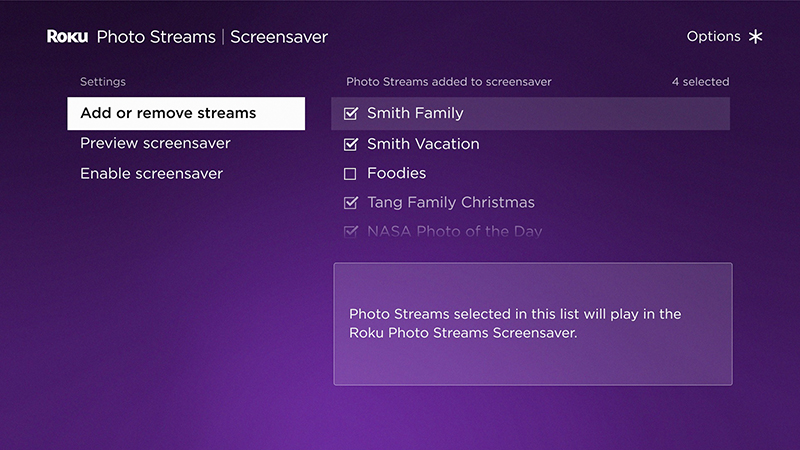This screenshot has height=450, width=800.
Task: Check the Foodies checkbox
Action: tap(350, 174)
